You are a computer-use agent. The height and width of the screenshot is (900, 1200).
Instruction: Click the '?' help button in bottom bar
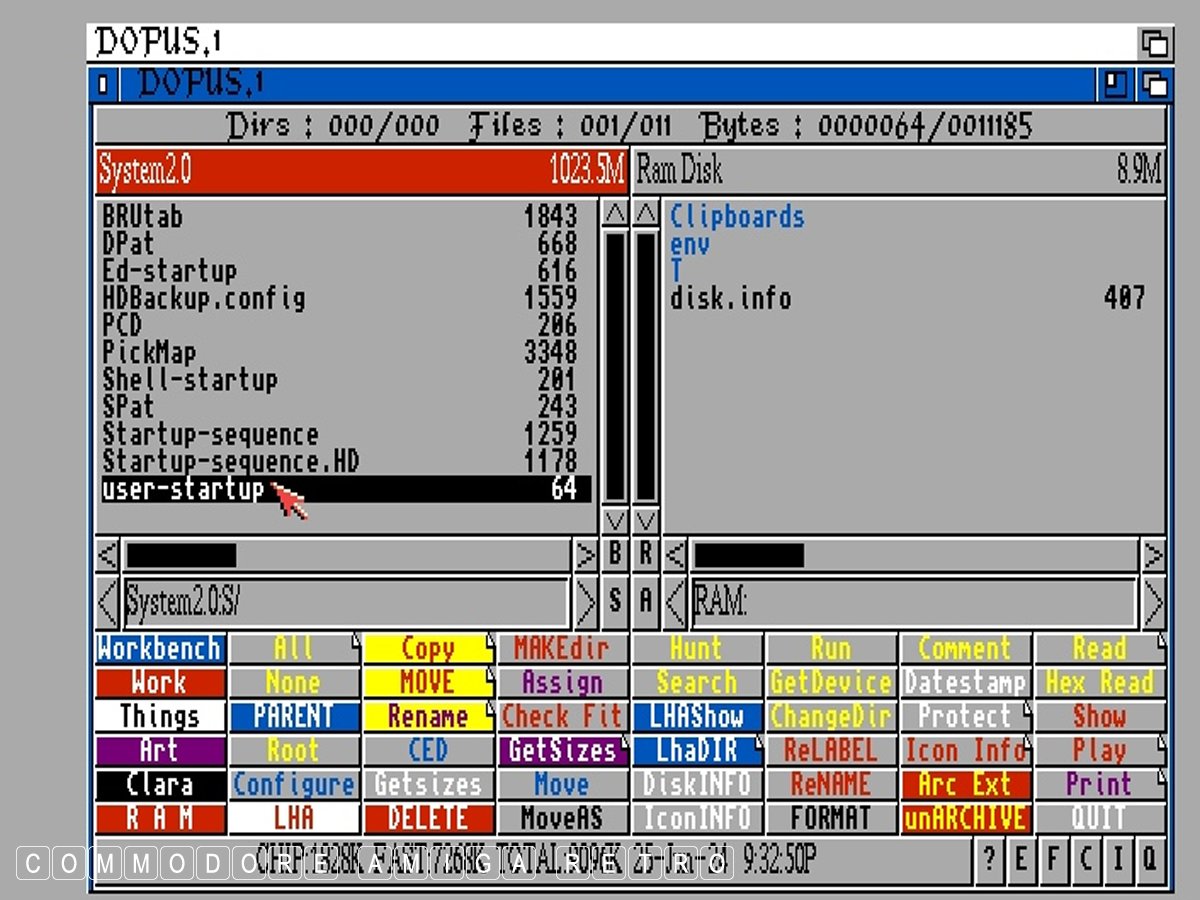(989, 860)
